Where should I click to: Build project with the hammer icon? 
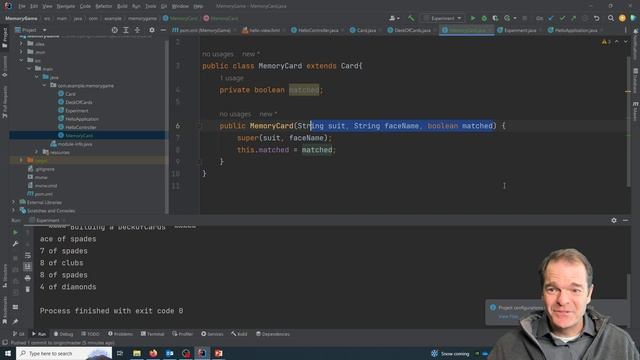[x=411, y=18]
